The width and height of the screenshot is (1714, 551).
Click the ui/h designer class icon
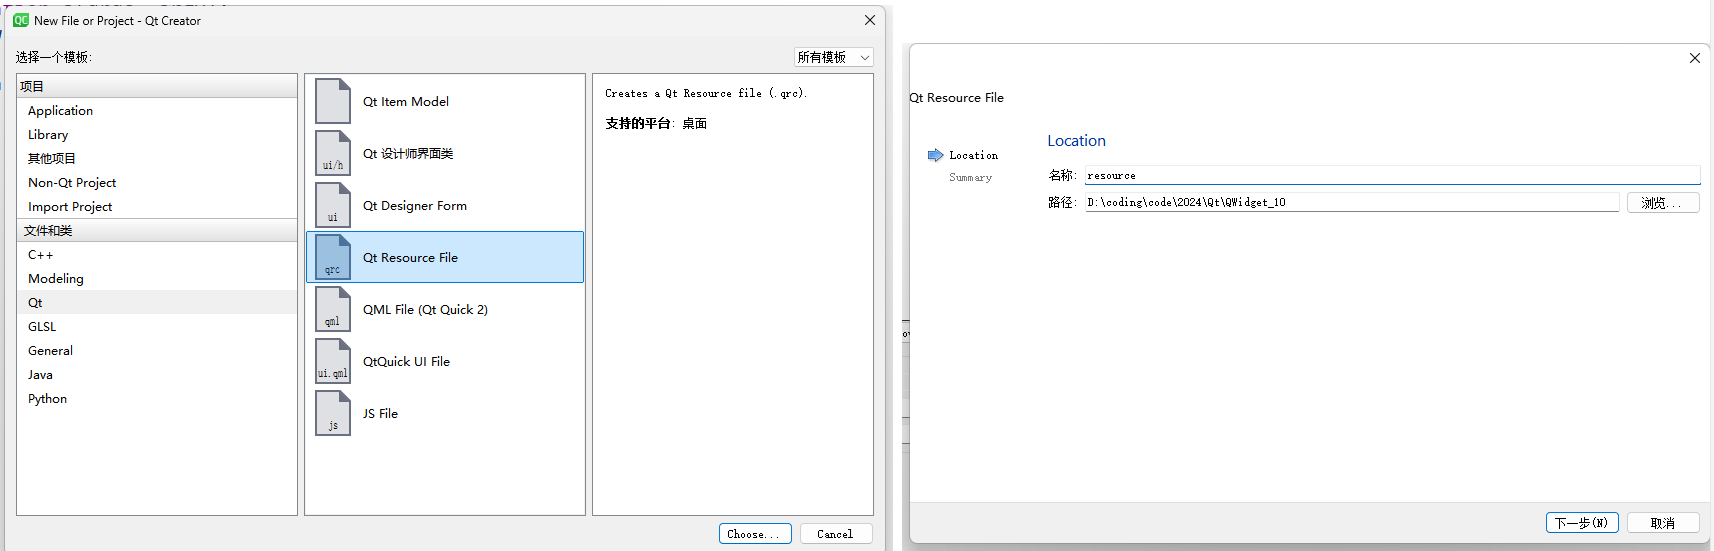coord(333,153)
